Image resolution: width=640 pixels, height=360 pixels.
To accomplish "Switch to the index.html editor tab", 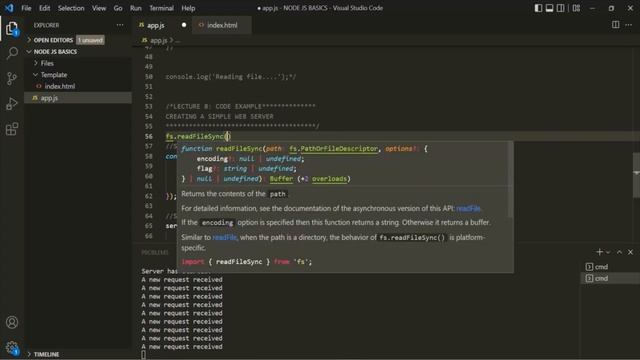I will (222, 25).
